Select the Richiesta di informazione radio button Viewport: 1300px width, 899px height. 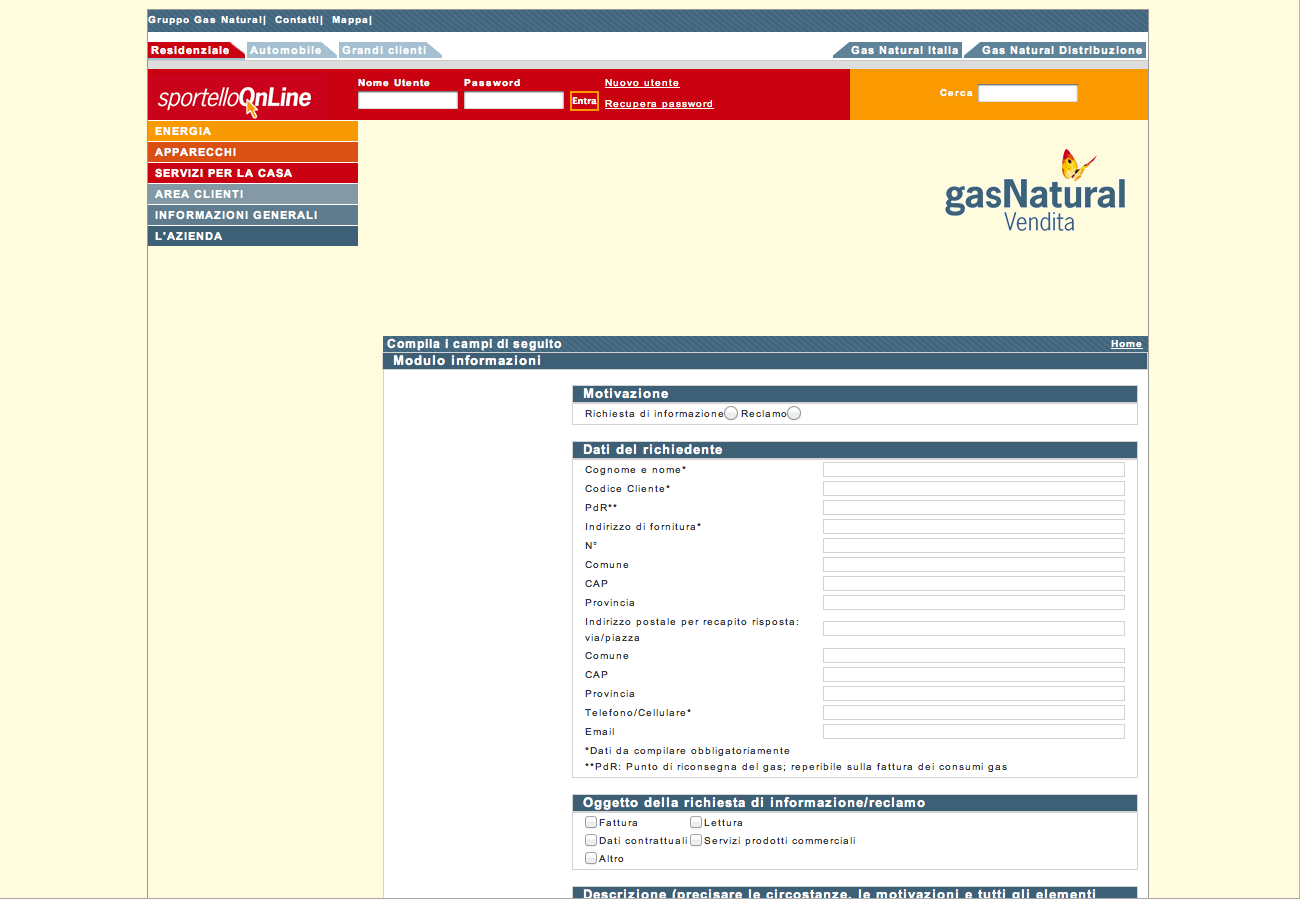(731, 414)
